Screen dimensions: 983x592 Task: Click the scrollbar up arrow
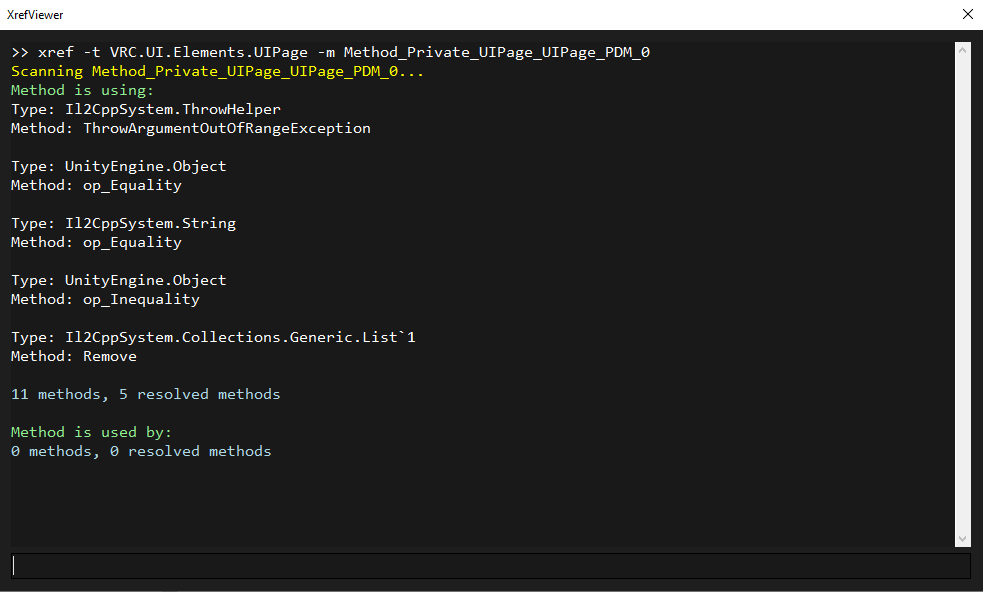coord(962,50)
